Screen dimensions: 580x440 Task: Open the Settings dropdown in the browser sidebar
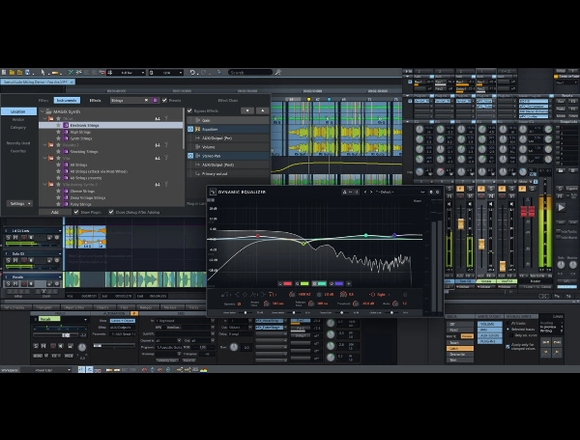click(19, 203)
